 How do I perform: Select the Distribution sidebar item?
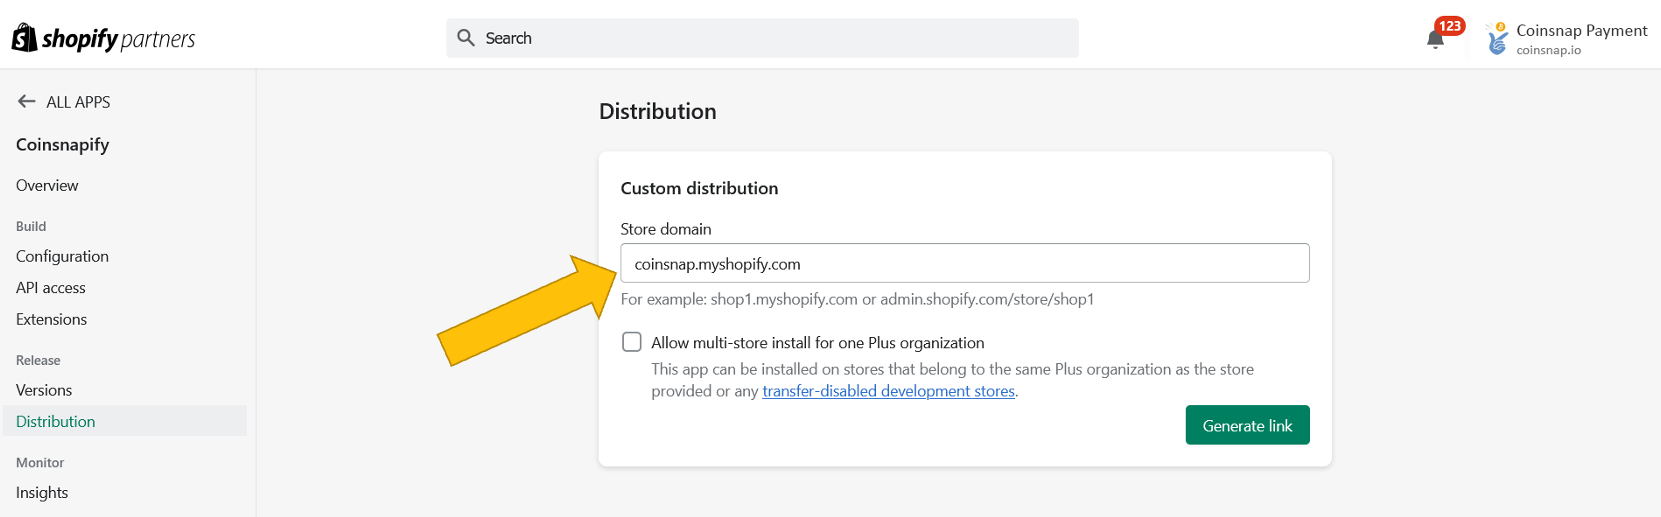pos(125,421)
